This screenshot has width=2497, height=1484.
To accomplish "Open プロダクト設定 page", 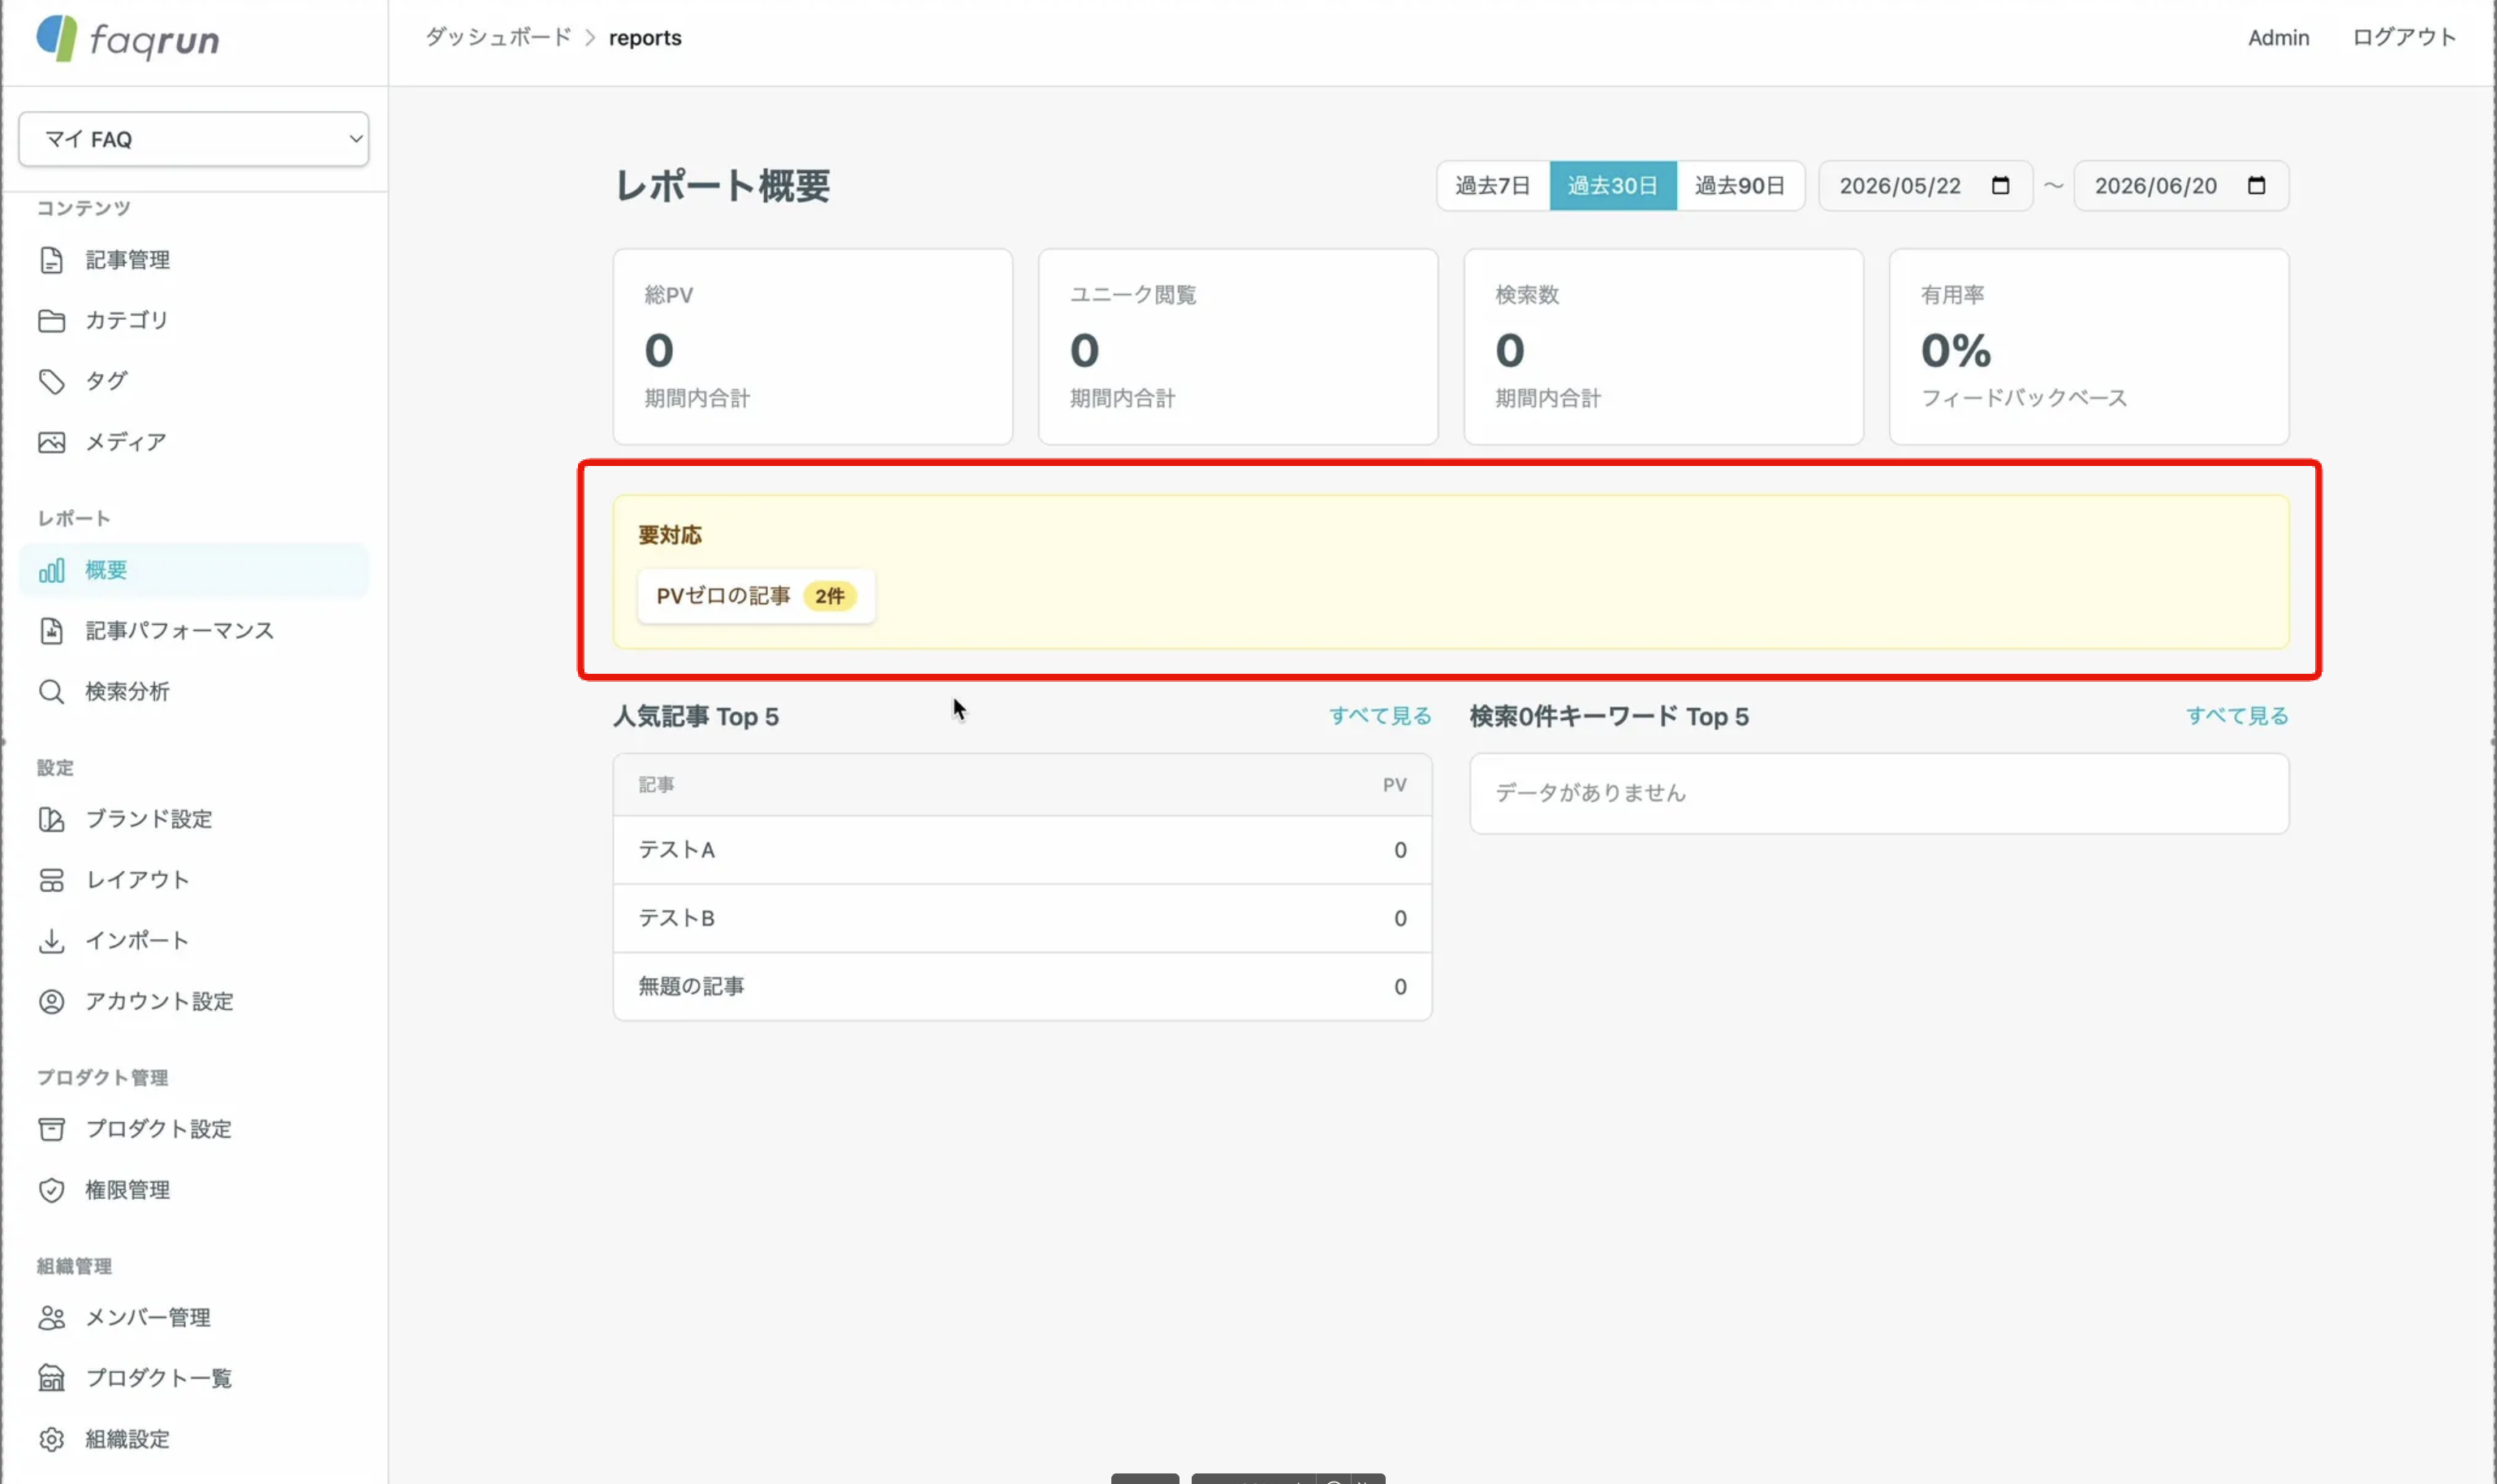I will (x=194, y=1129).
